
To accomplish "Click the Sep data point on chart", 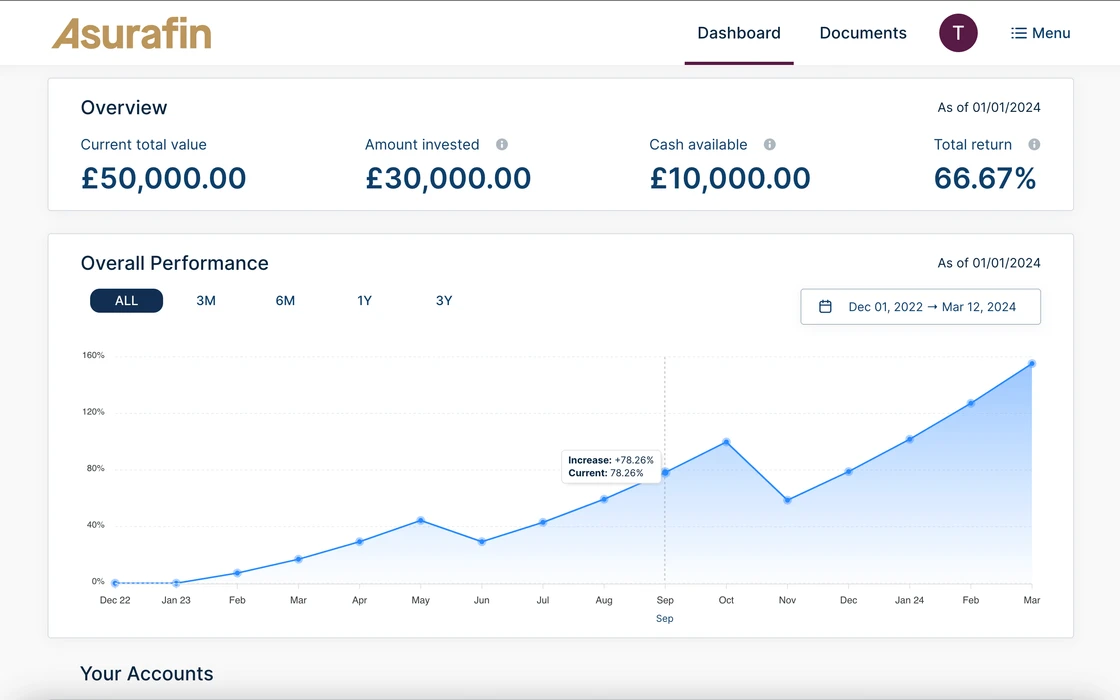I will [665, 472].
